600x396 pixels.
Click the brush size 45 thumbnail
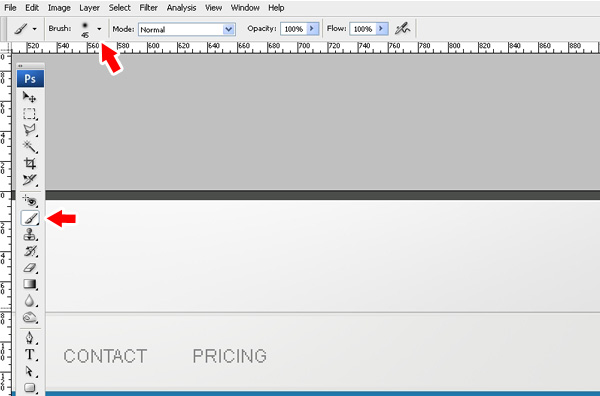[x=85, y=29]
